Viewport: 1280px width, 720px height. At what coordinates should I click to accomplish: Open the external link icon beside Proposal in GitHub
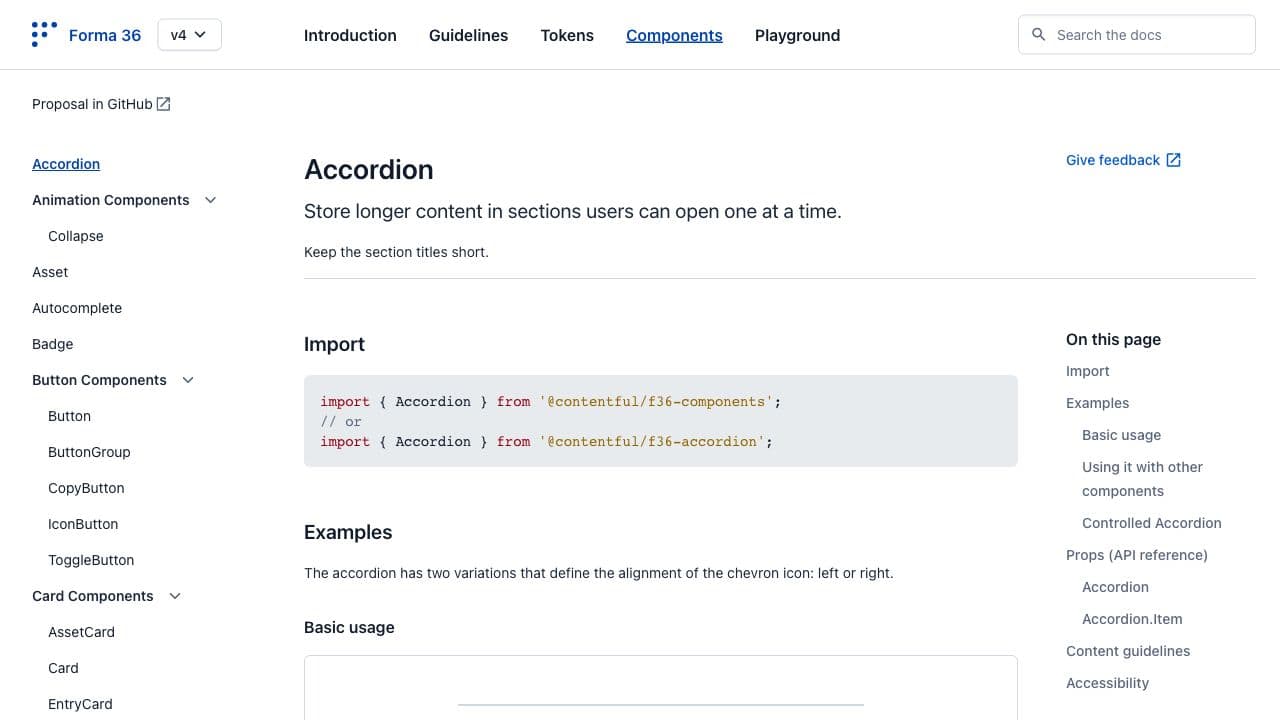163,103
